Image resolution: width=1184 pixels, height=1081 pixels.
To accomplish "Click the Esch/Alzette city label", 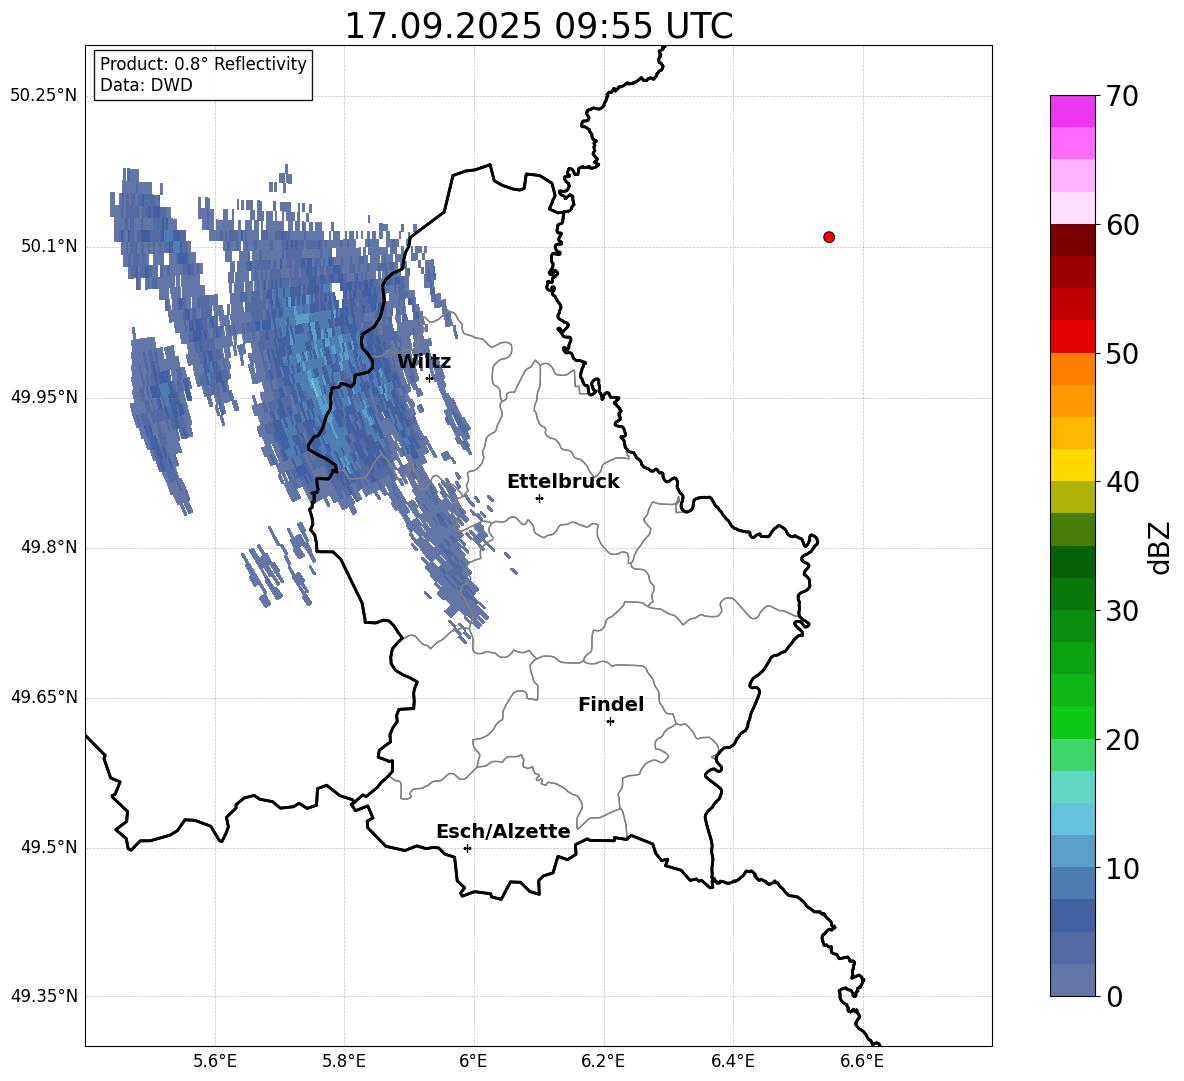I will point(503,832).
